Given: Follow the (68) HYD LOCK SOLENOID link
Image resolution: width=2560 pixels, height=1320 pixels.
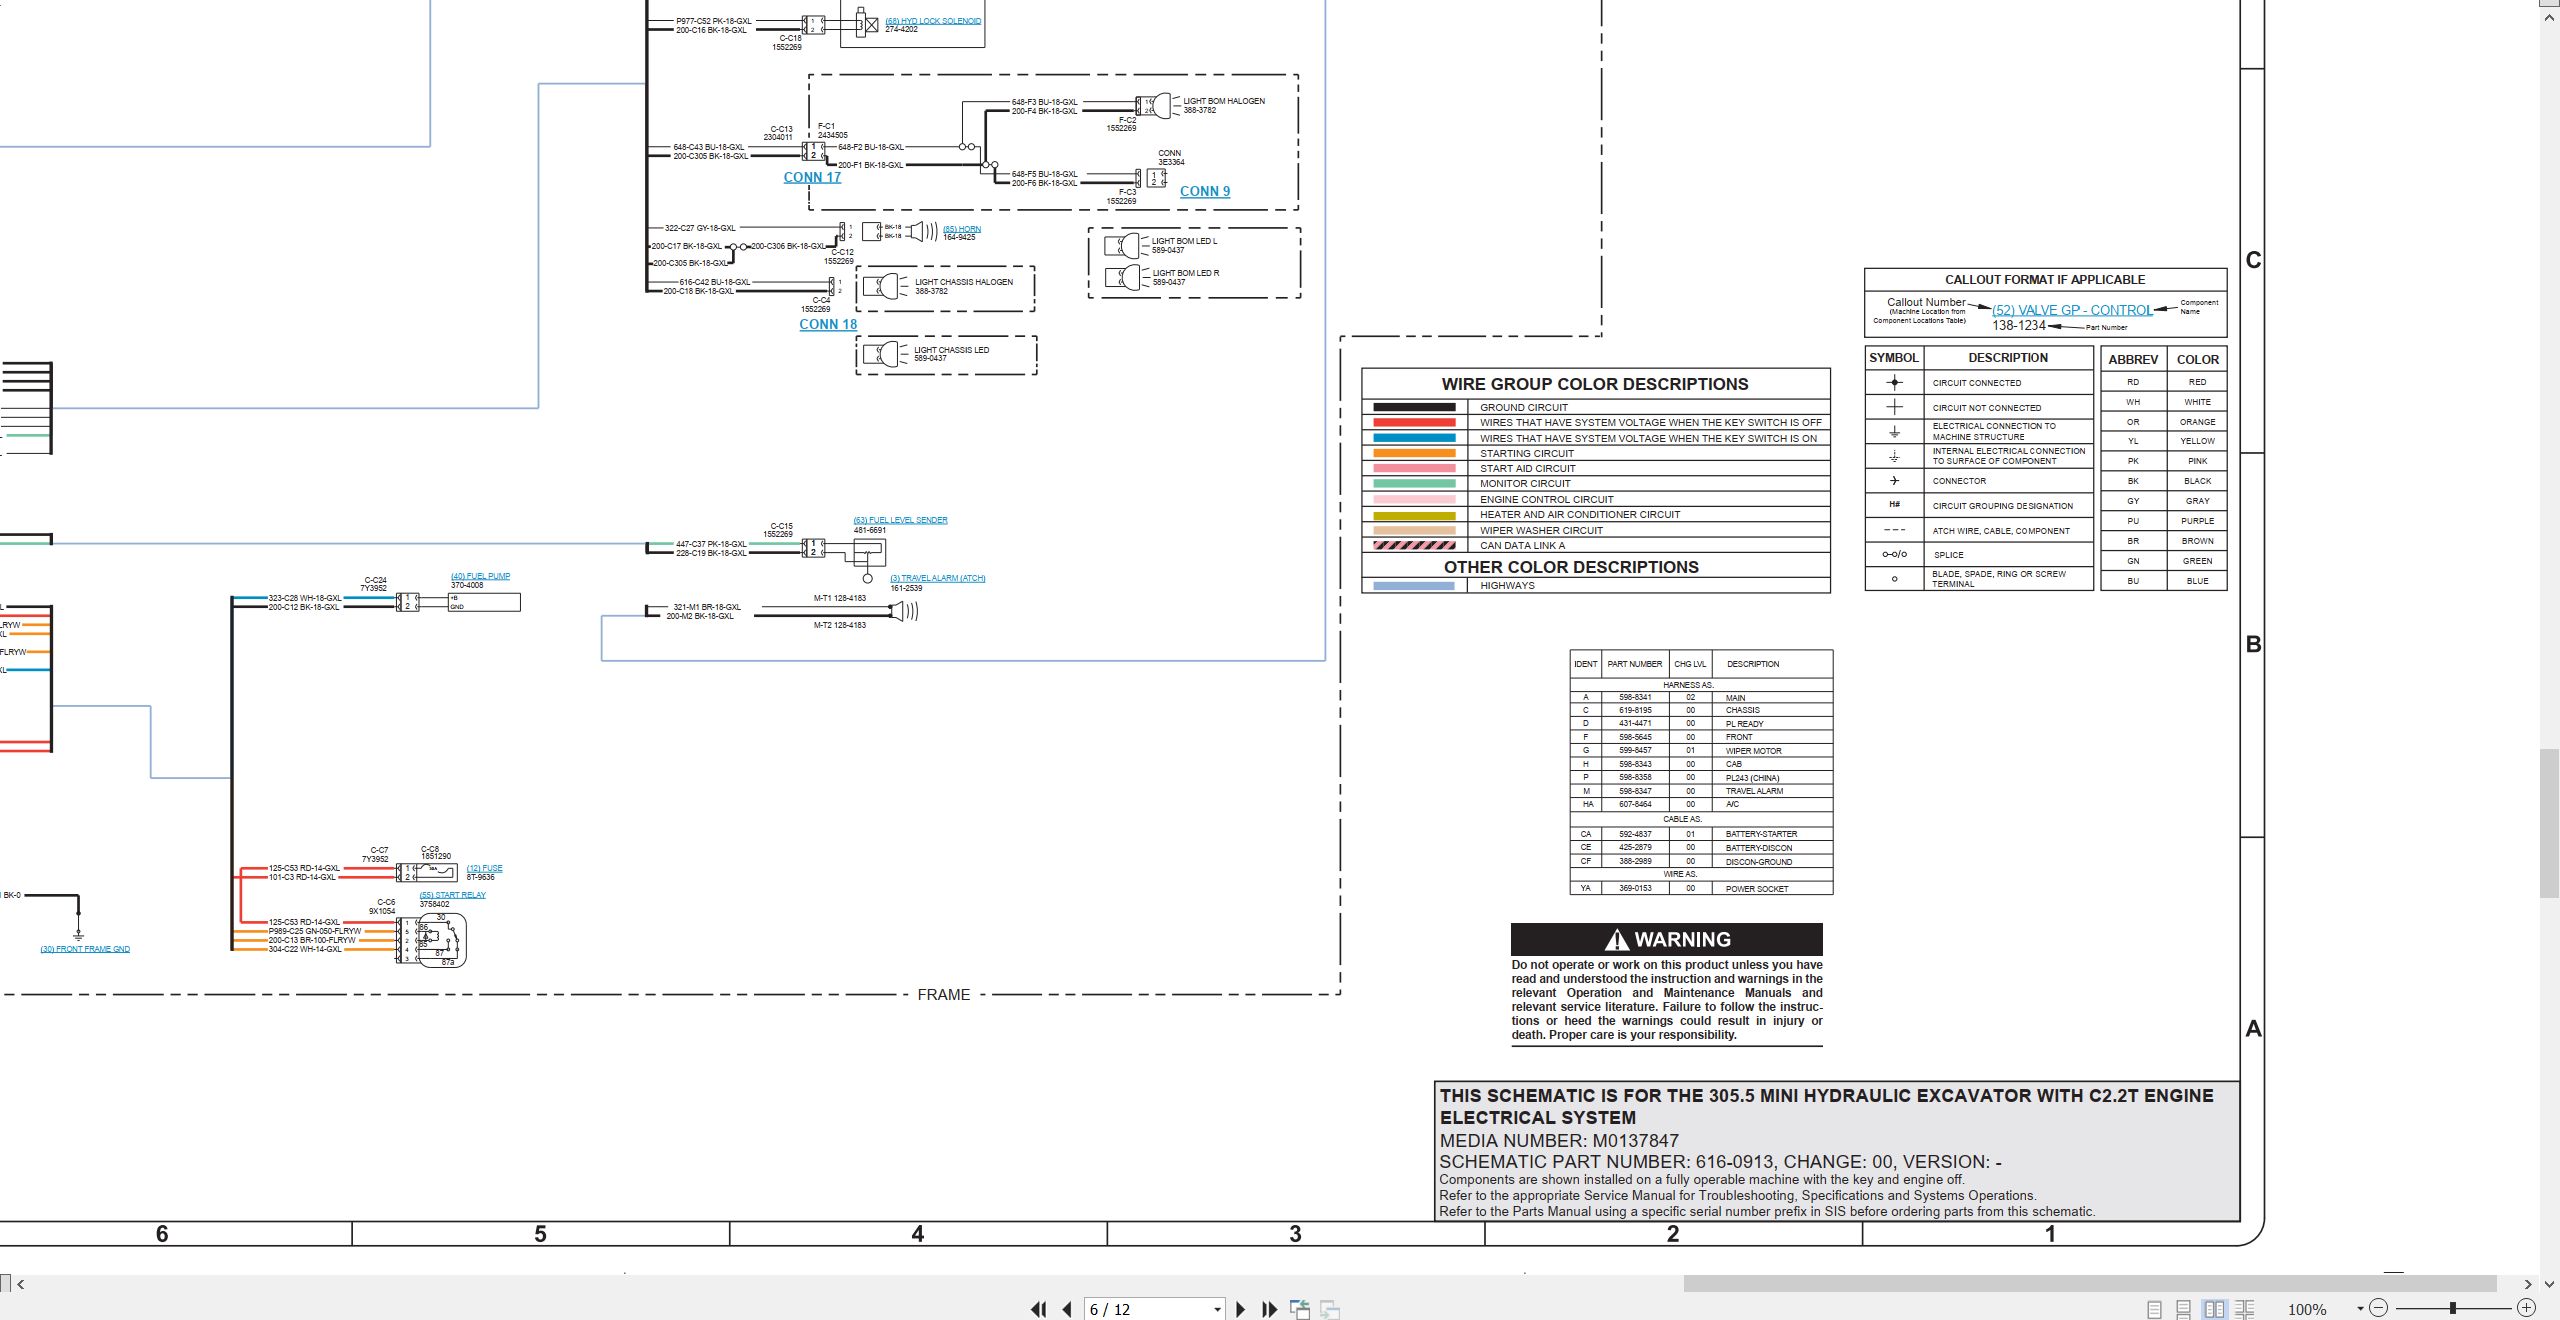Looking at the screenshot, I should pyautogui.click(x=933, y=21).
